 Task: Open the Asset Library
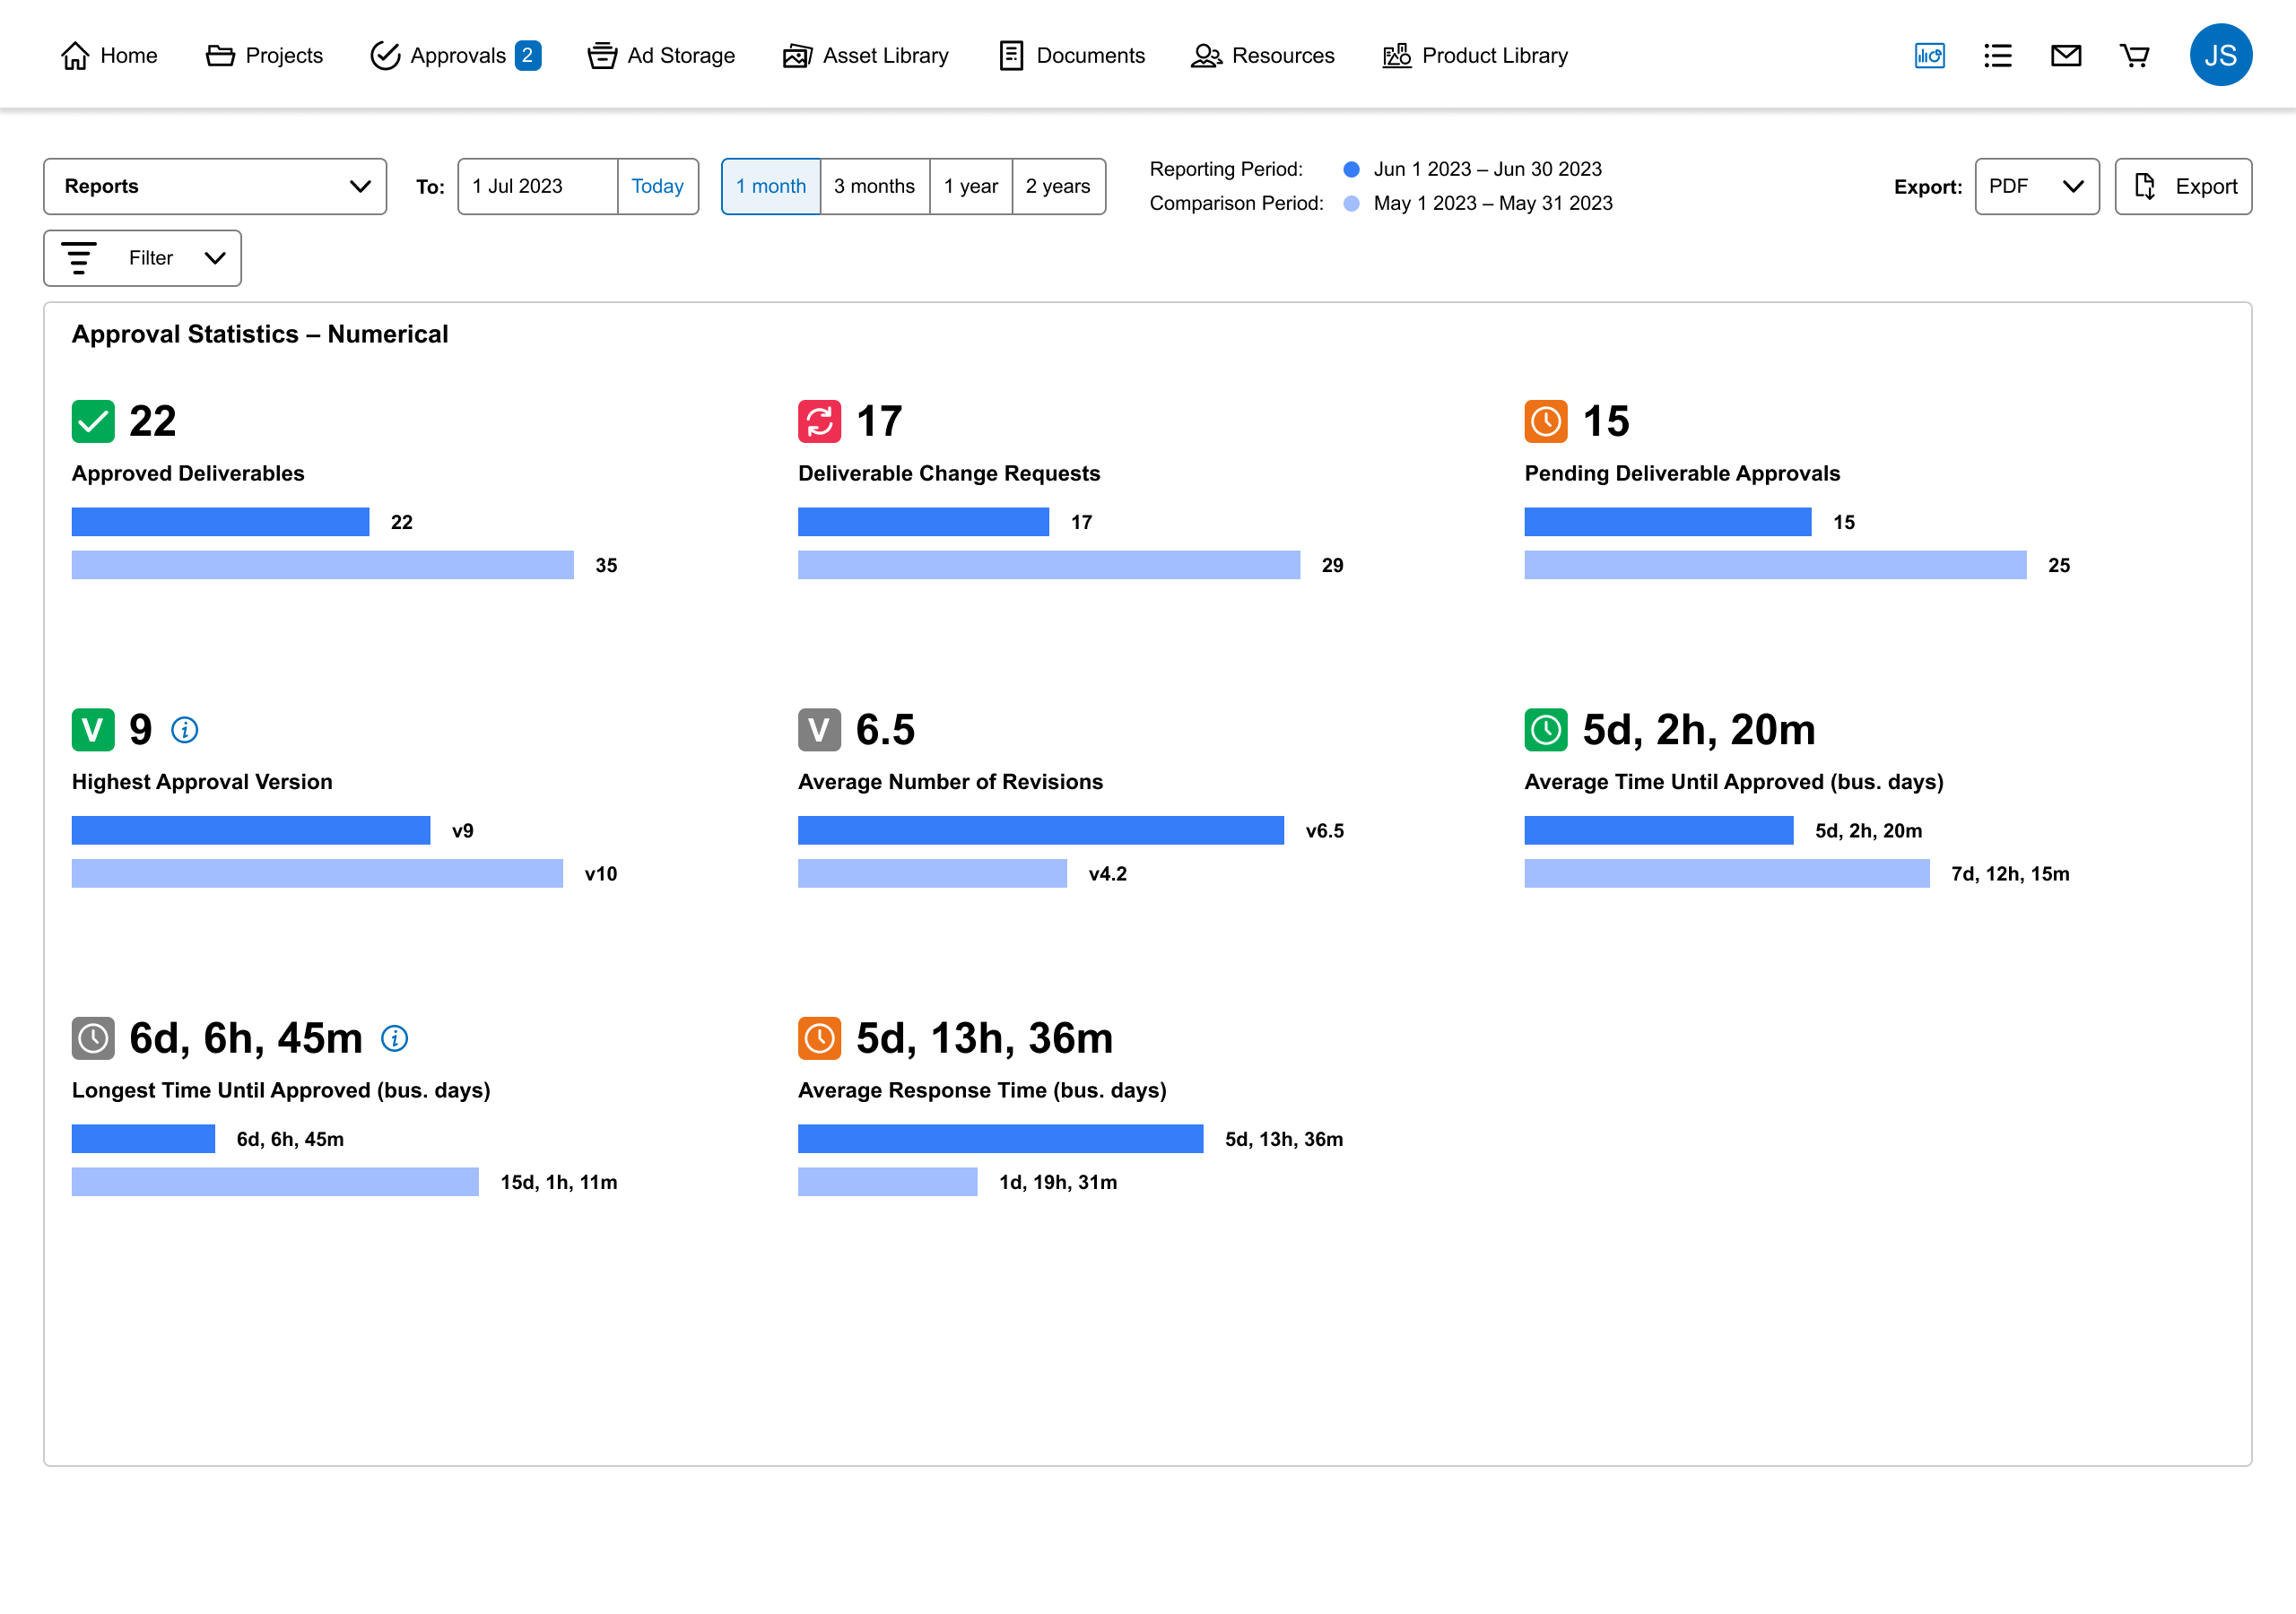(x=866, y=56)
